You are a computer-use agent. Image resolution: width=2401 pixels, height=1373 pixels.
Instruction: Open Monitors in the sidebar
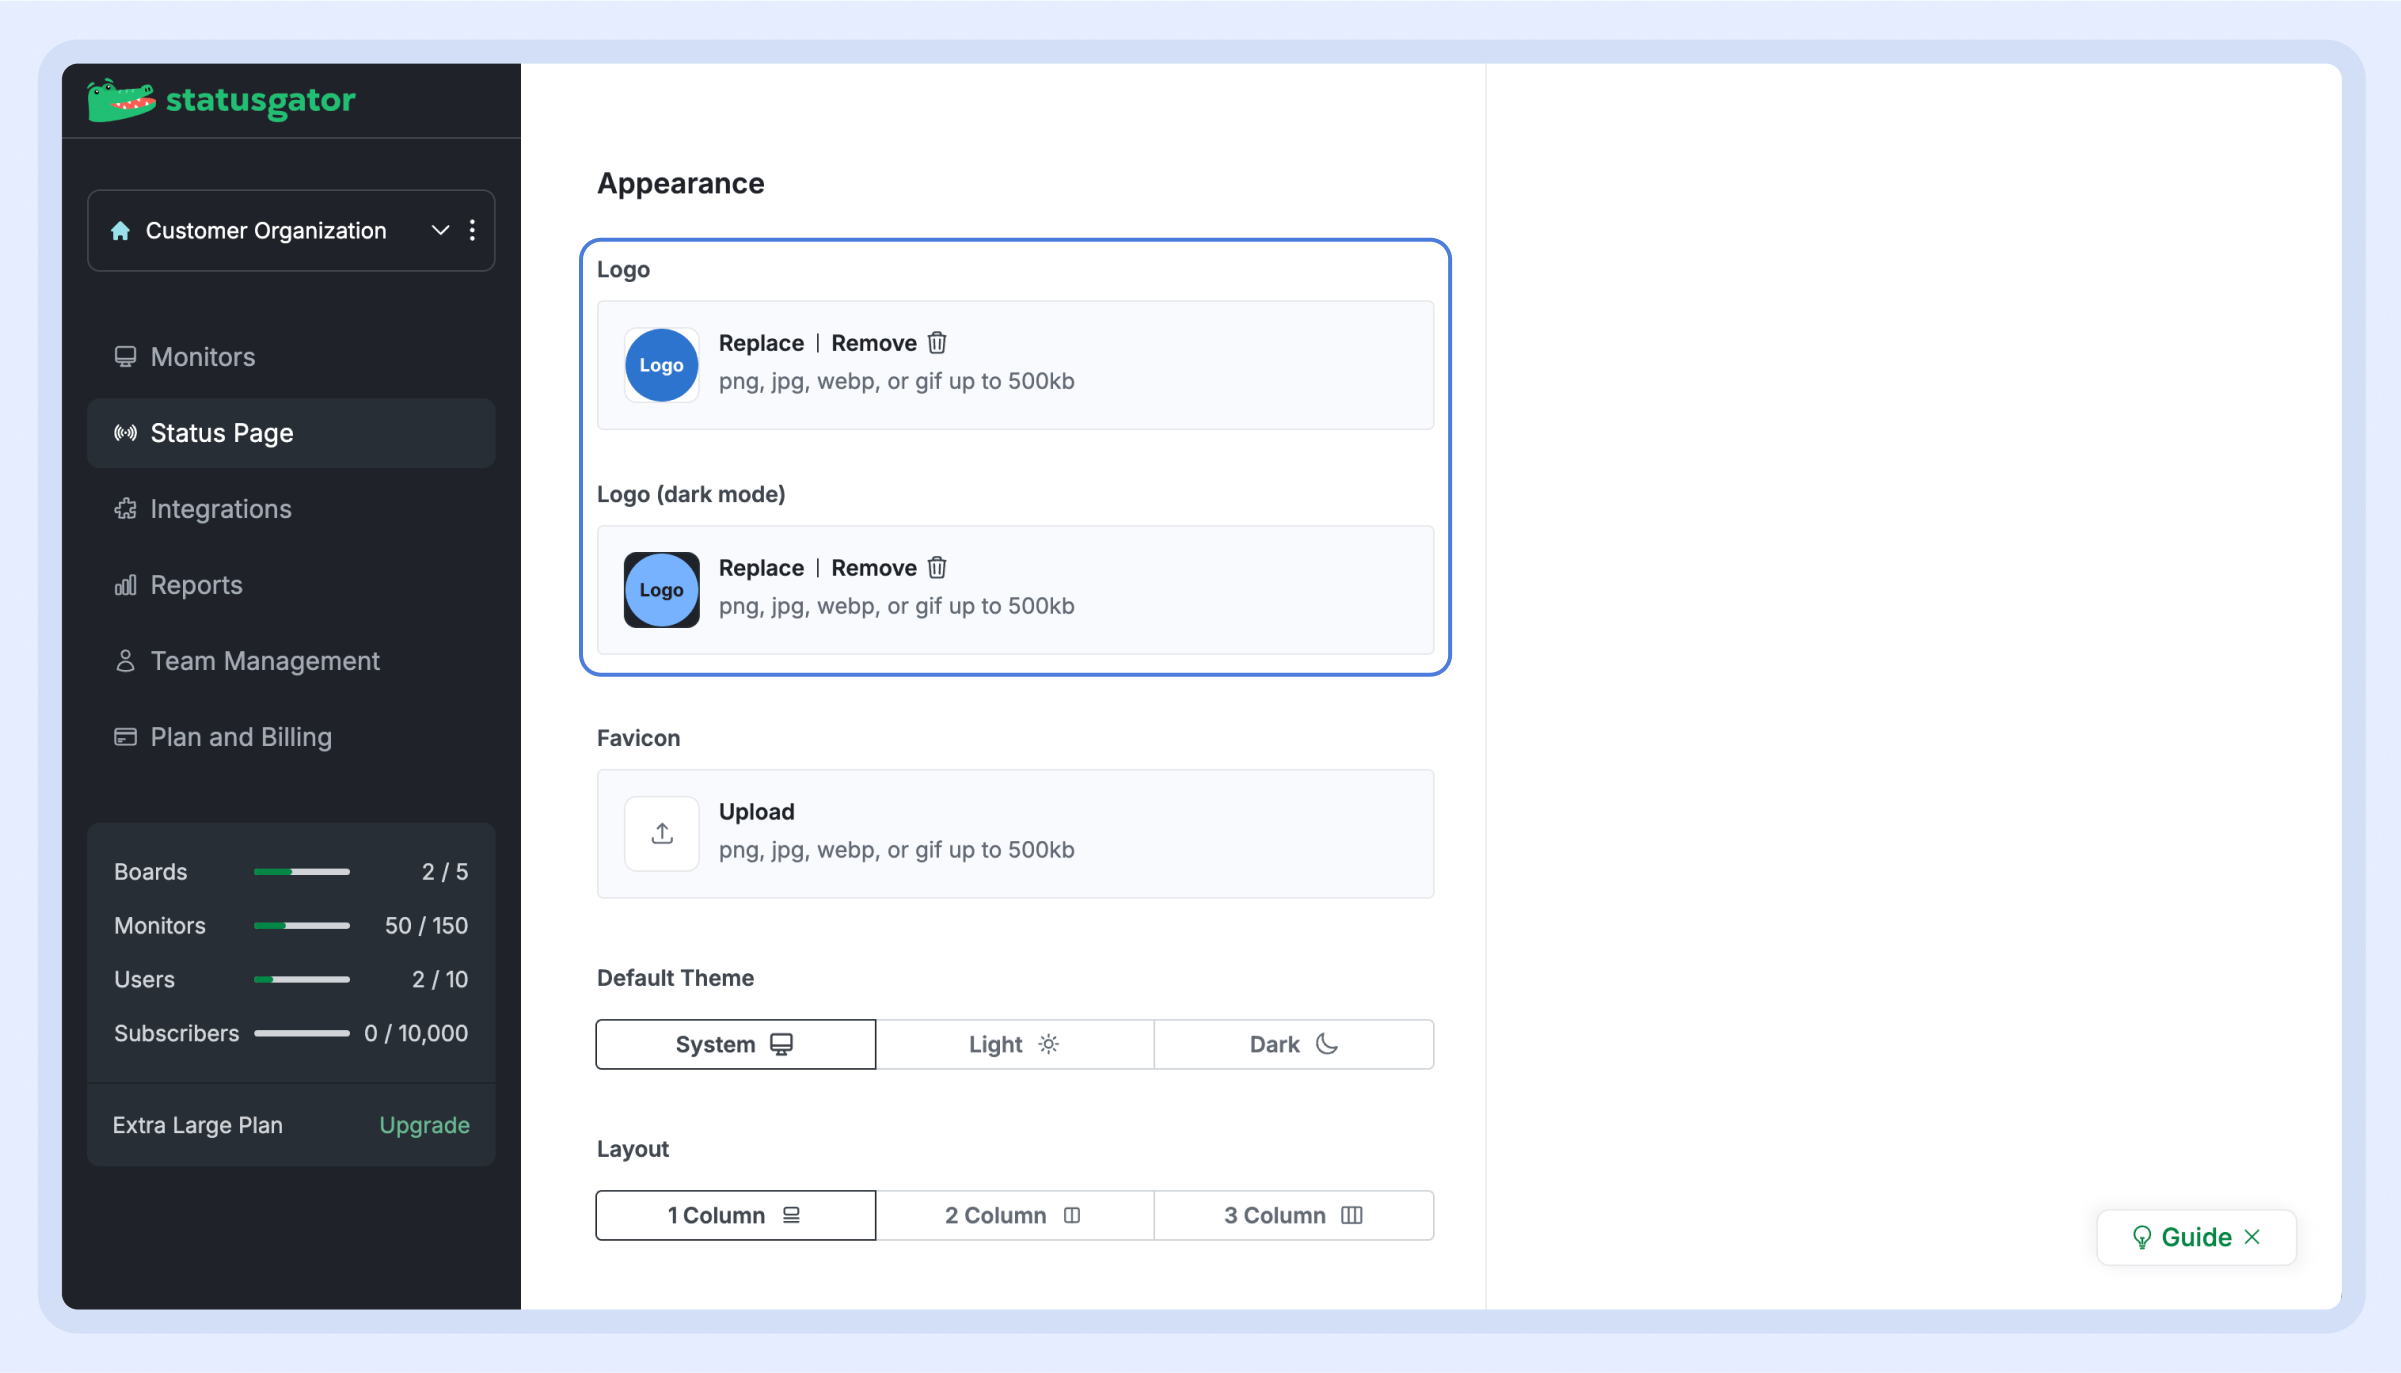[x=203, y=357]
